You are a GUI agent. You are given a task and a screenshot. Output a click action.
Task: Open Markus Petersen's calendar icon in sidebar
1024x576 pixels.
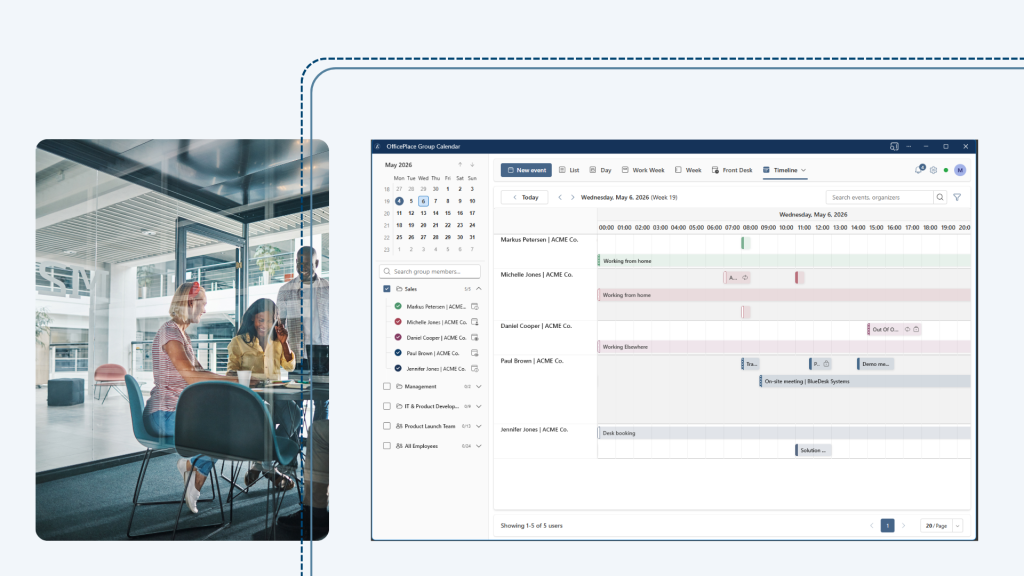pyautogui.click(x=475, y=306)
